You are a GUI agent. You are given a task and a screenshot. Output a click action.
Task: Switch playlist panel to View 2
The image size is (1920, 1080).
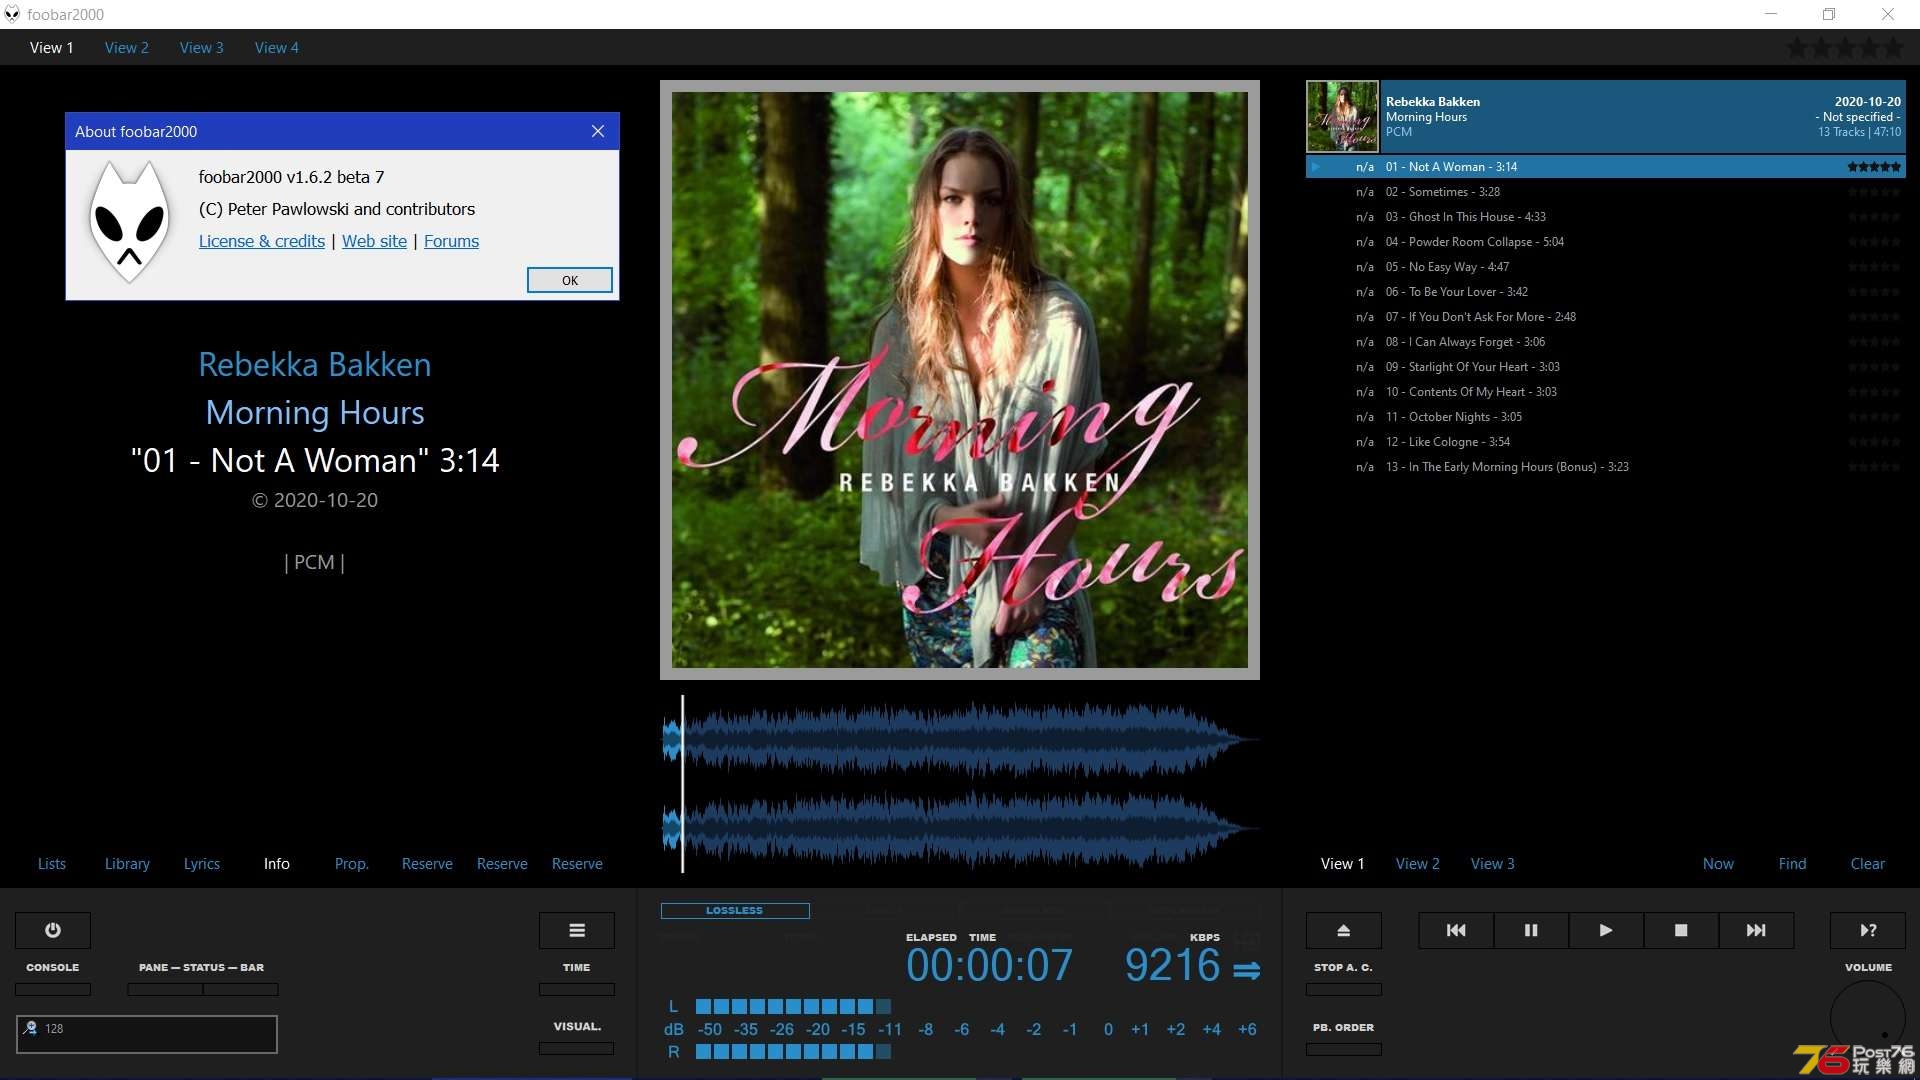coord(1418,864)
